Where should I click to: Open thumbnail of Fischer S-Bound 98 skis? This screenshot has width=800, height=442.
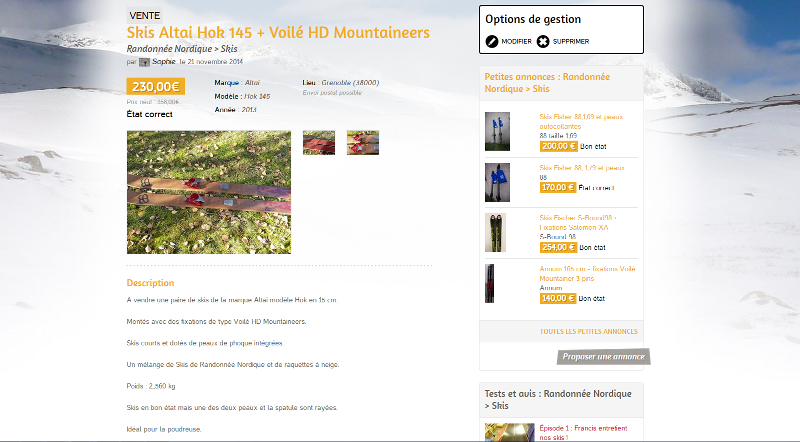click(495, 233)
